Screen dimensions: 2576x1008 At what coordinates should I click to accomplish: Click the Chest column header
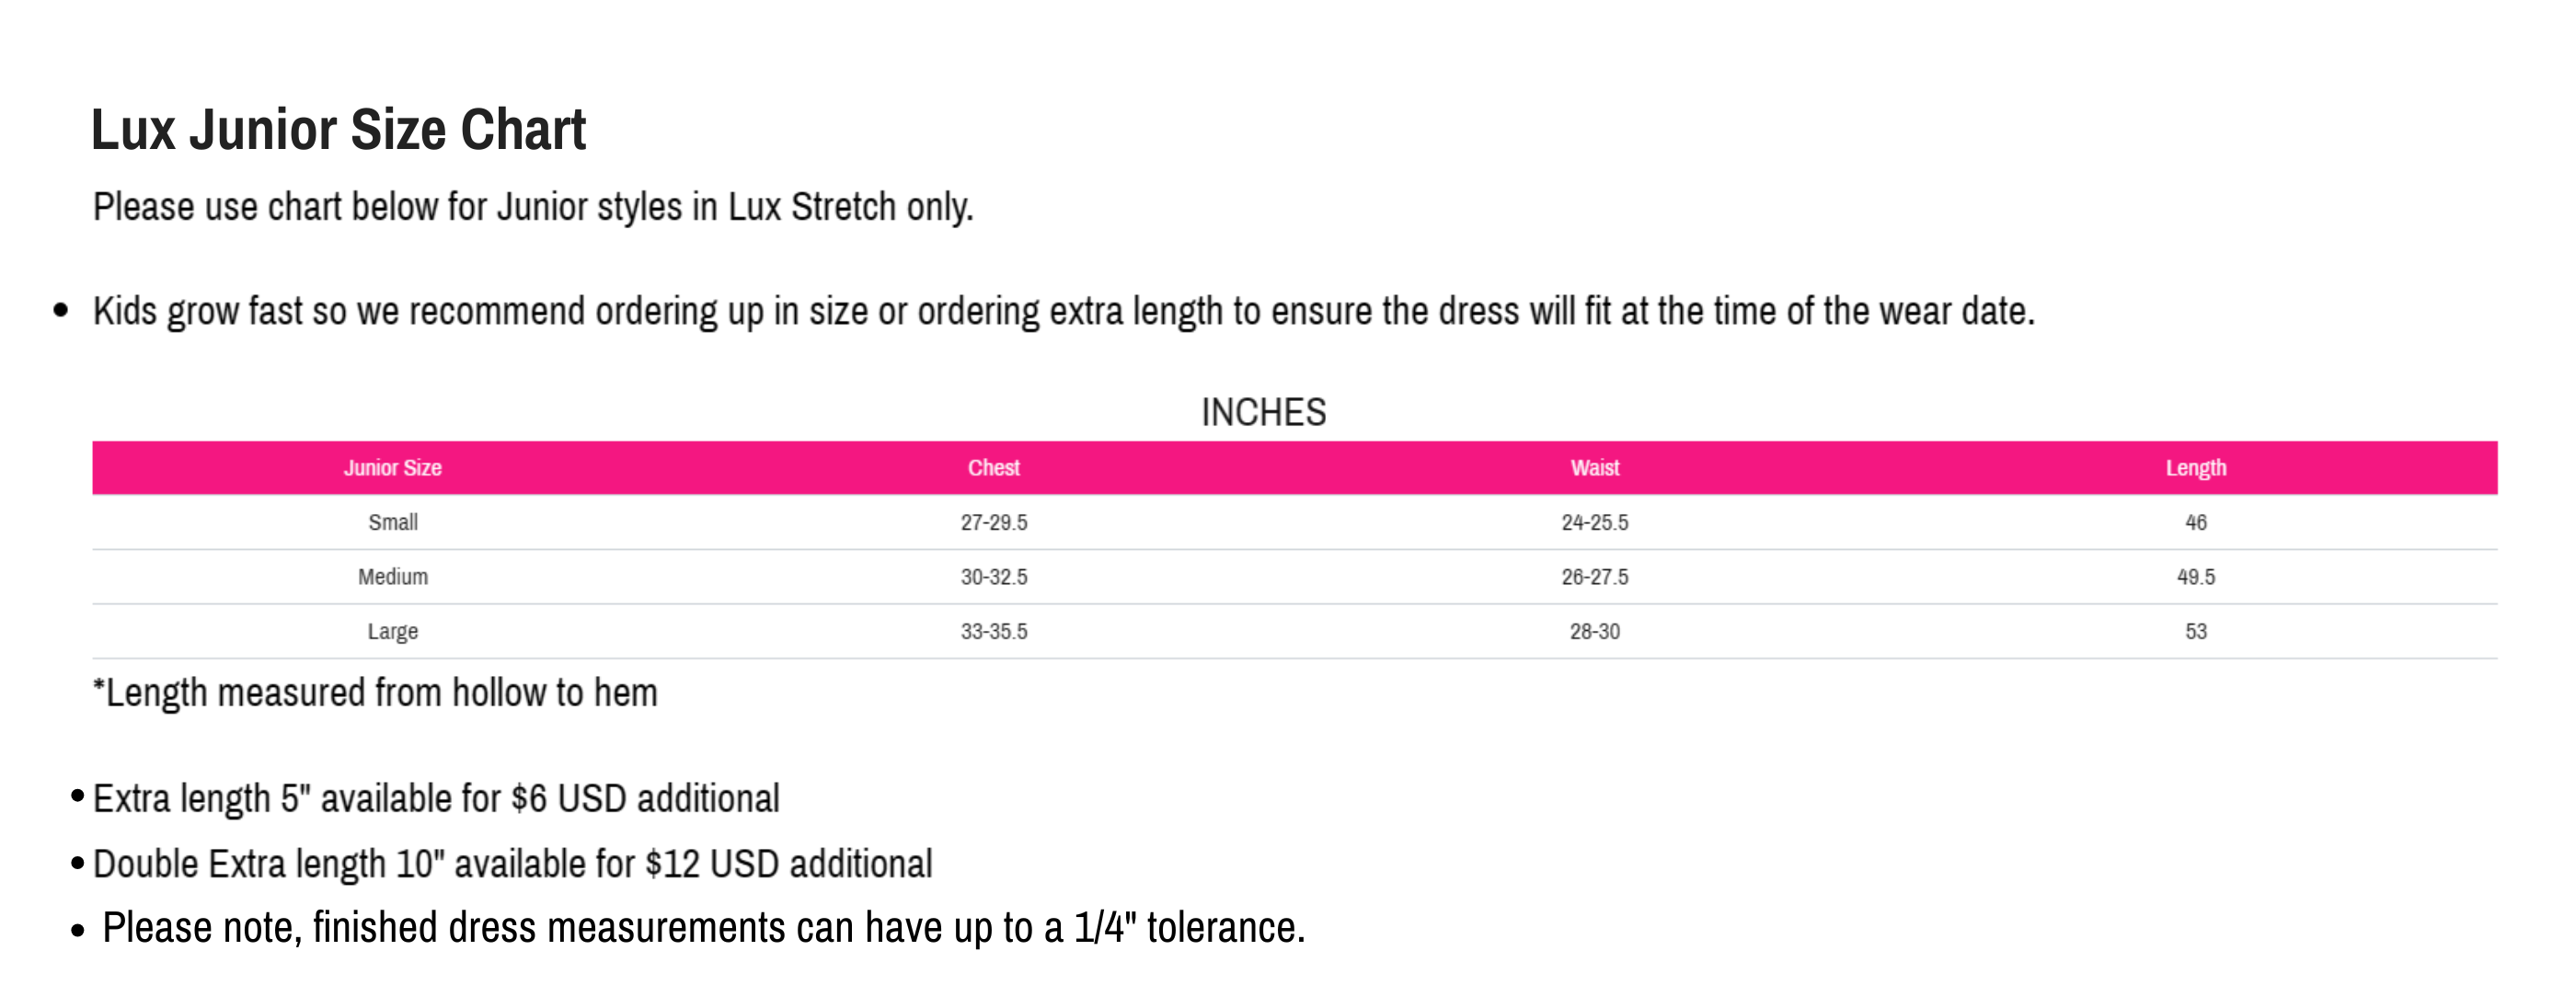tap(993, 468)
